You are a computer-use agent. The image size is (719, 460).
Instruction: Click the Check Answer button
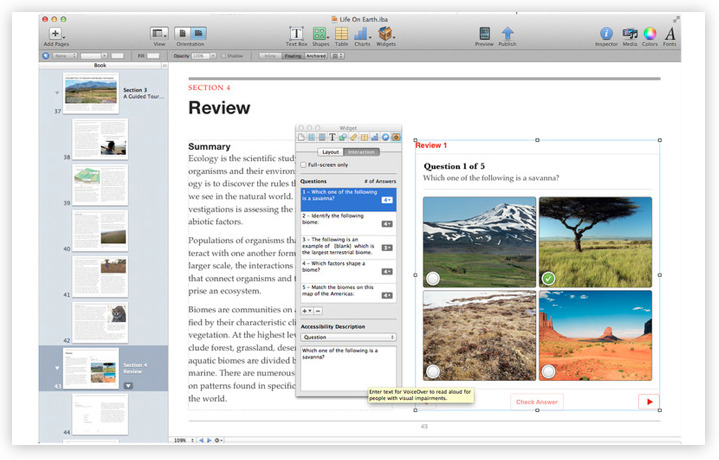pyautogui.click(x=537, y=402)
